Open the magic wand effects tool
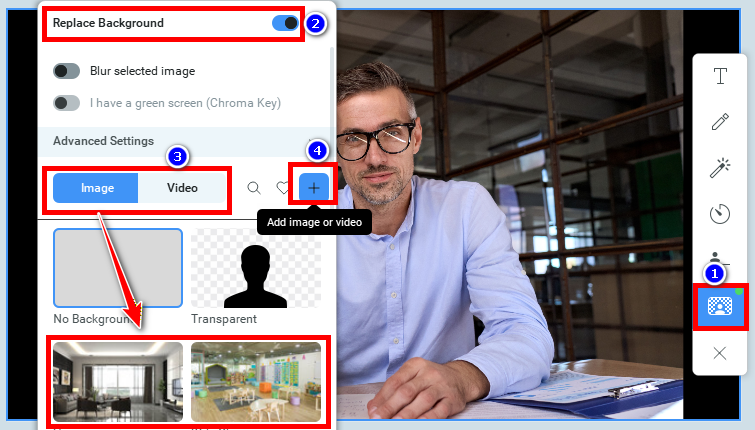755x430 pixels. pos(719,168)
